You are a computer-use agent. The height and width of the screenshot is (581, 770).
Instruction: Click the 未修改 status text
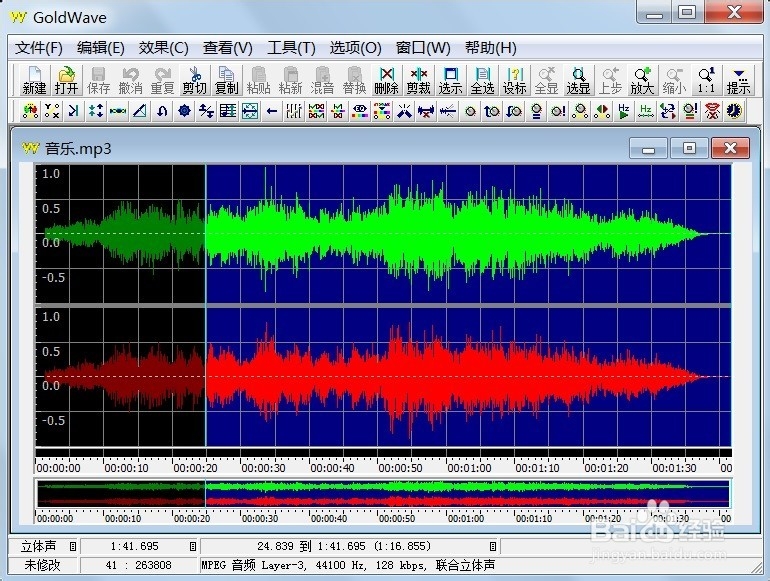click(x=42, y=565)
